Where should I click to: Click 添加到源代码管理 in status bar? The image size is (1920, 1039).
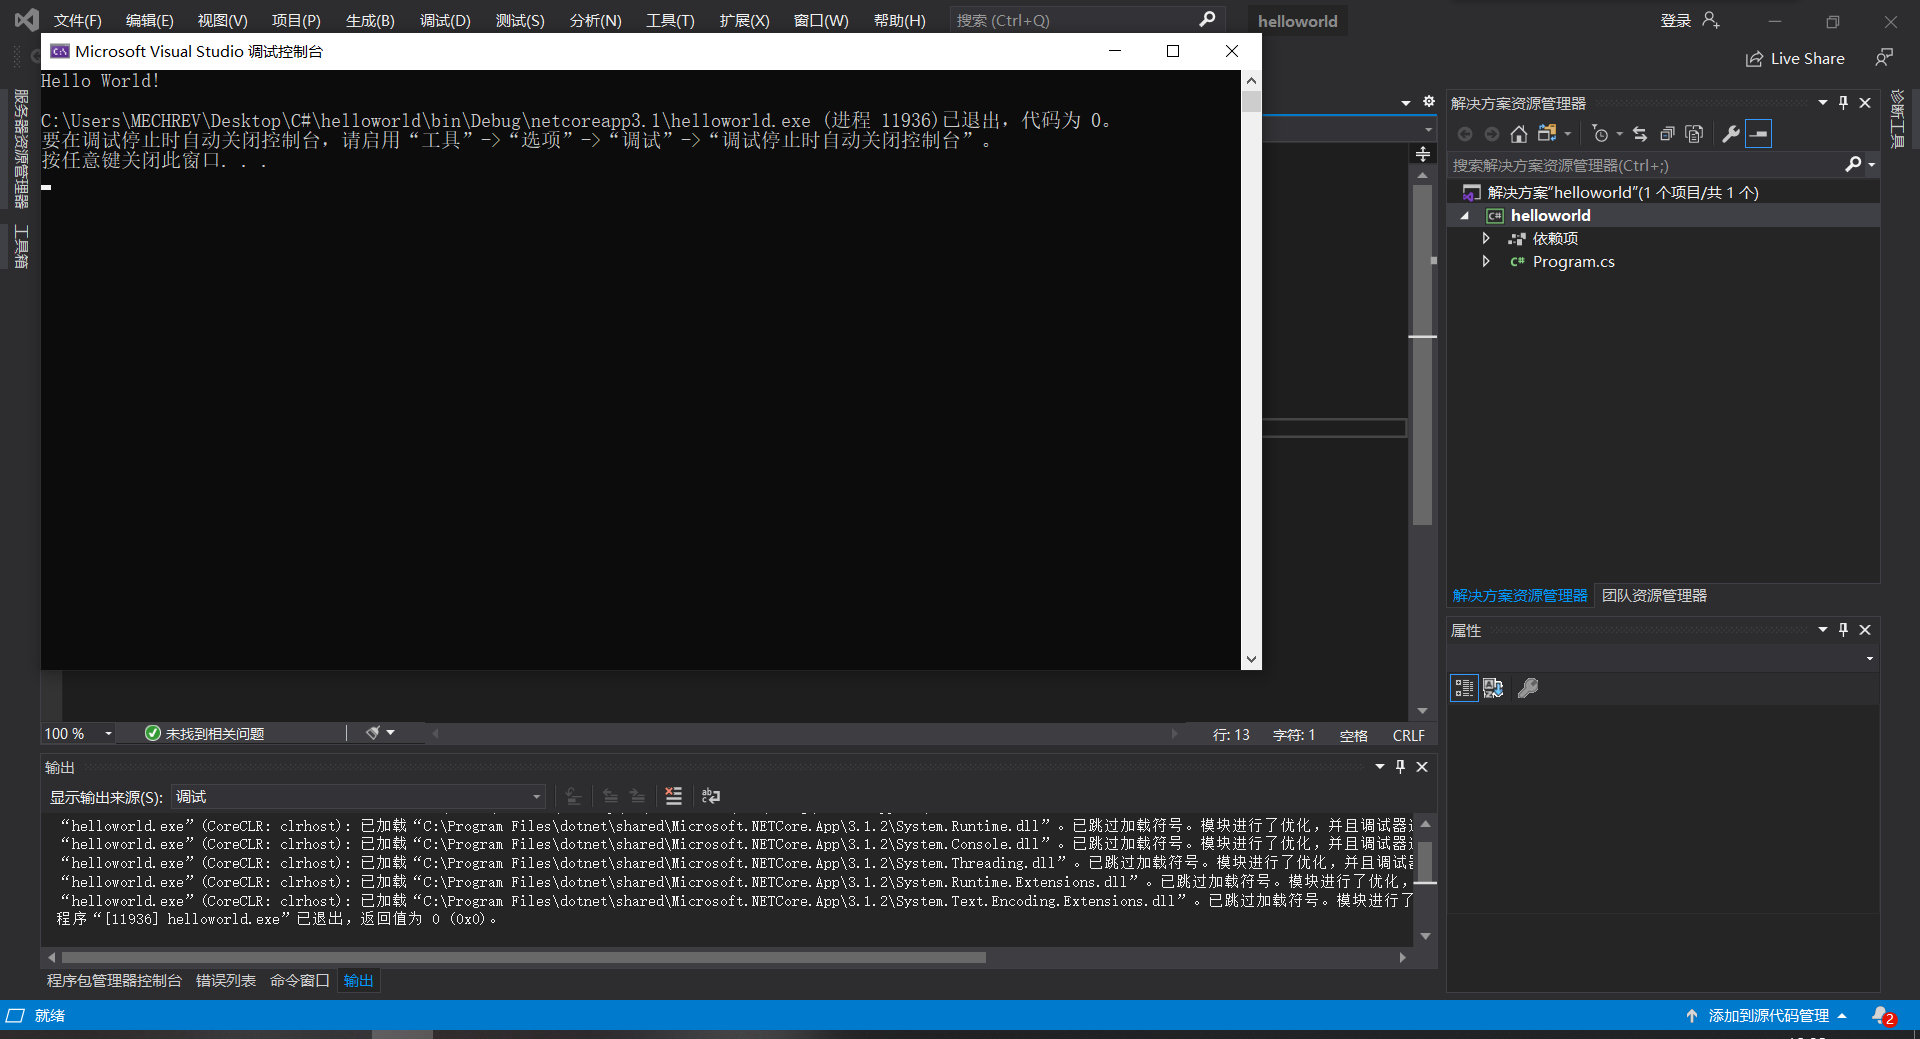(x=1767, y=1016)
